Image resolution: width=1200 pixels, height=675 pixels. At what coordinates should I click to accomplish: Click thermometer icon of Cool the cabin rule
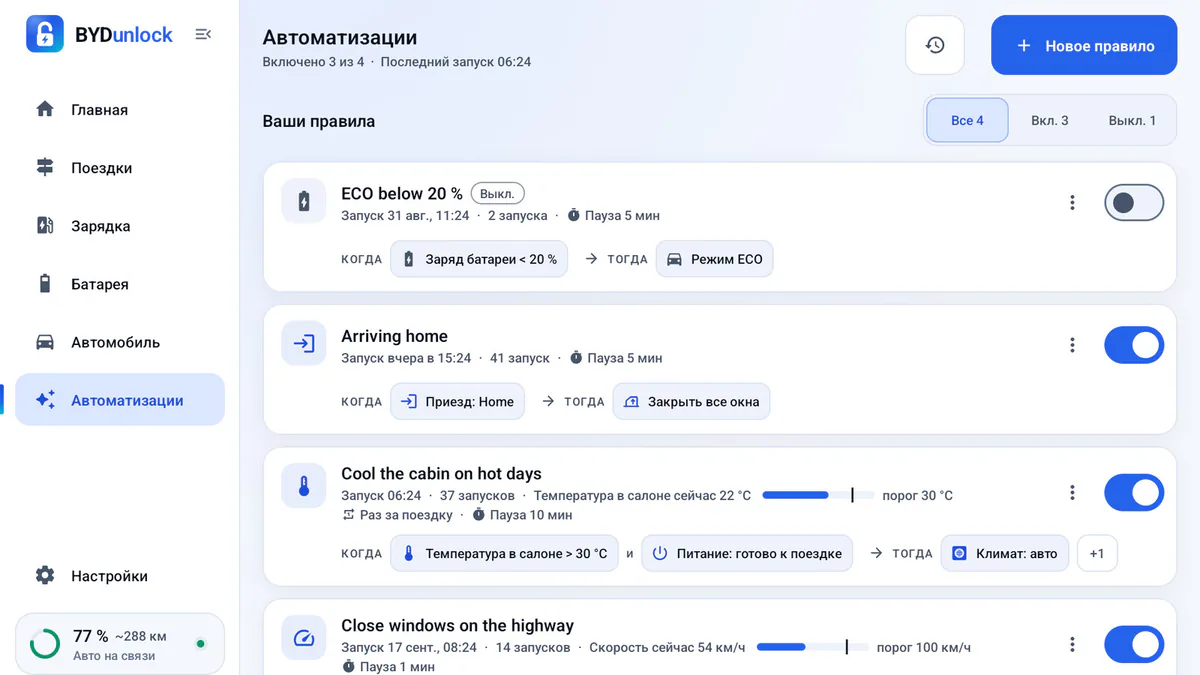click(x=304, y=486)
